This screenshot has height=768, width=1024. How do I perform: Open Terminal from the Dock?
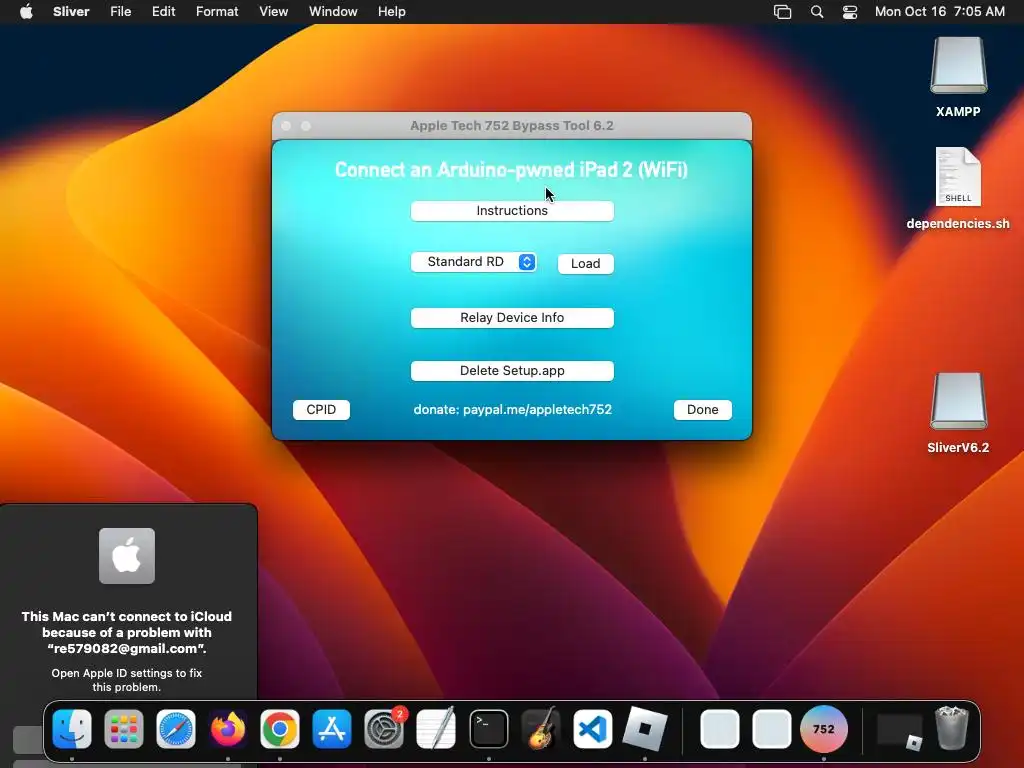488,729
